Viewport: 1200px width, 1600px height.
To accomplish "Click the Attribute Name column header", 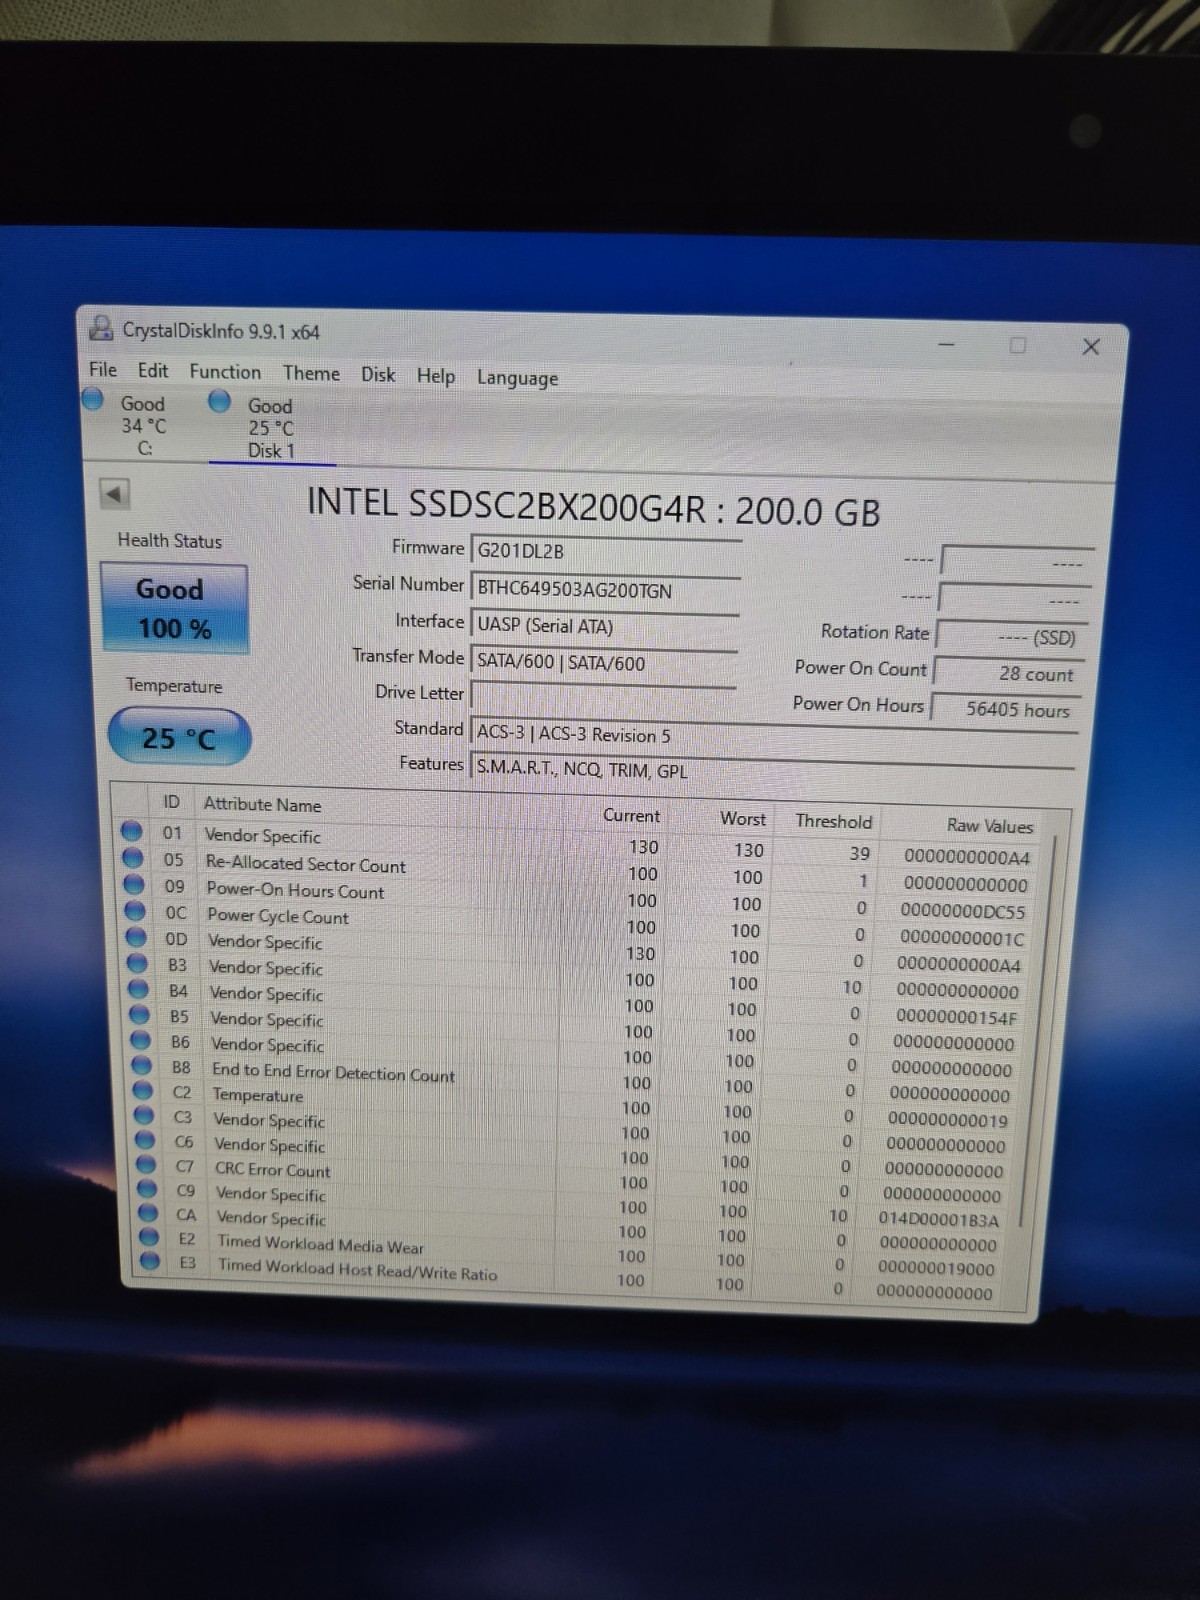I will 263,804.
